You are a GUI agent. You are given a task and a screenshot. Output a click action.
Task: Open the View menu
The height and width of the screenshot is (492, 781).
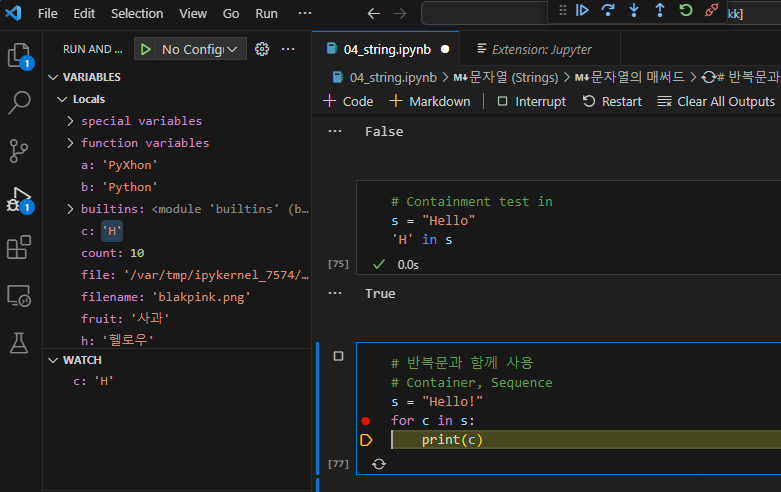pyautogui.click(x=193, y=13)
